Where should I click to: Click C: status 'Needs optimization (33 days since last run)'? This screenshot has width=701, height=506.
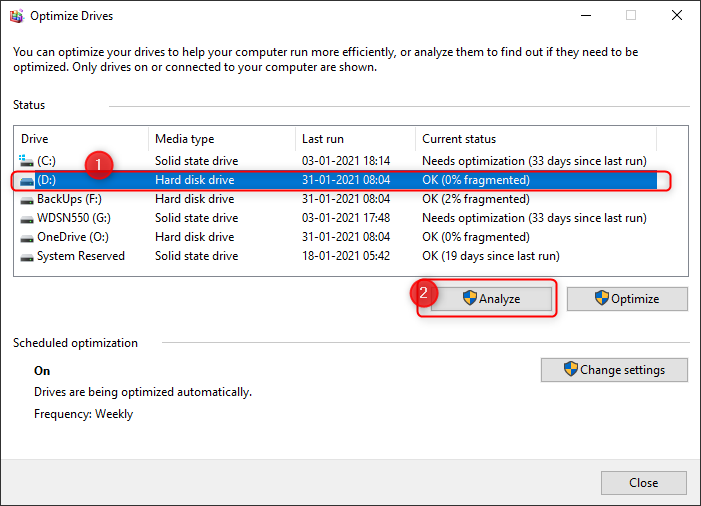tap(534, 161)
